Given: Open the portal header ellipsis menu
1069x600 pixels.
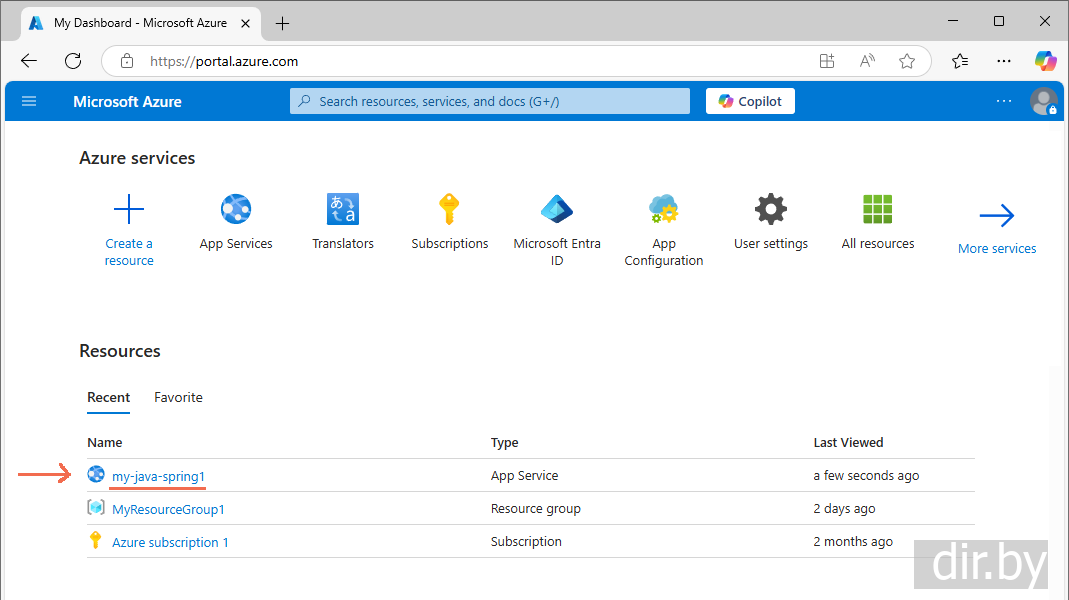Looking at the screenshot, I should [1004, 101].
